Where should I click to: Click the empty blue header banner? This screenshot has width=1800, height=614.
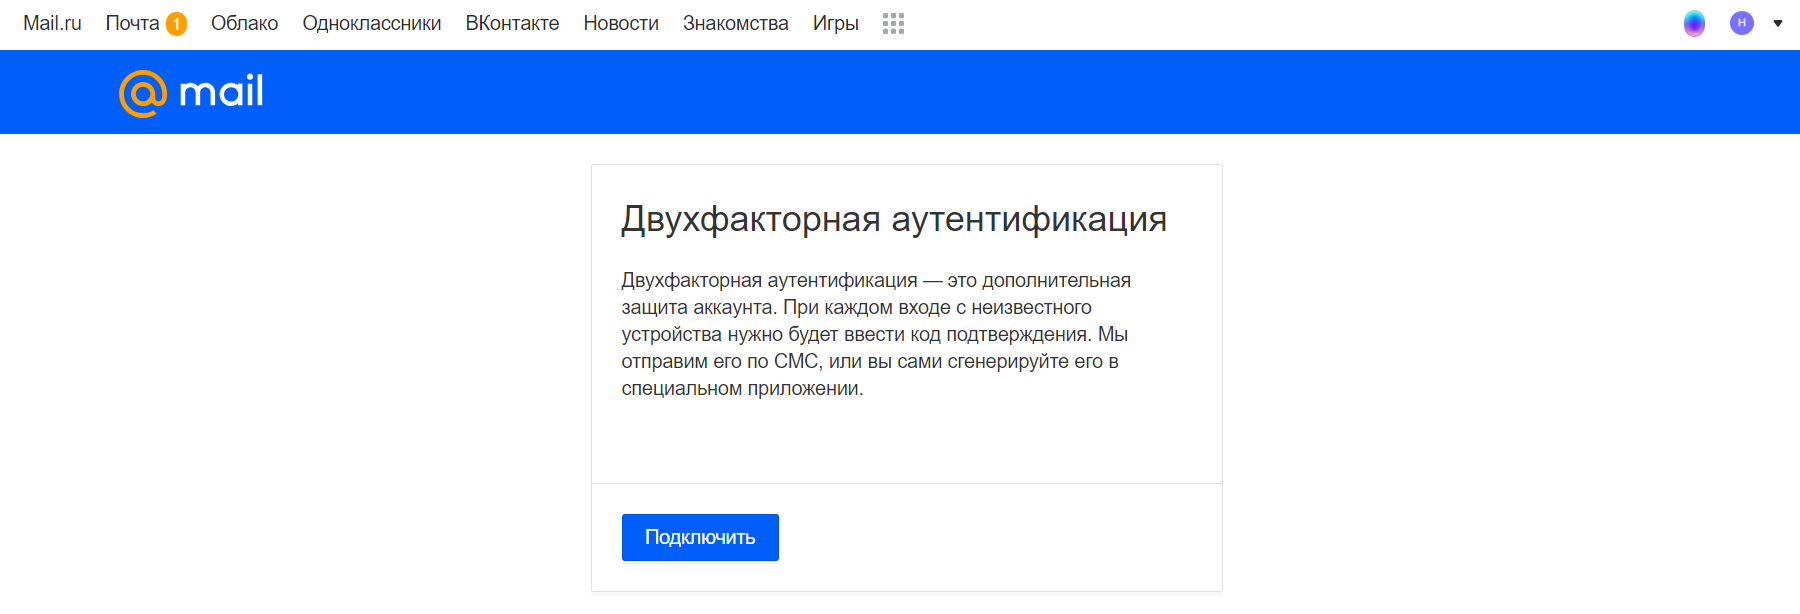coord(1000,92)
